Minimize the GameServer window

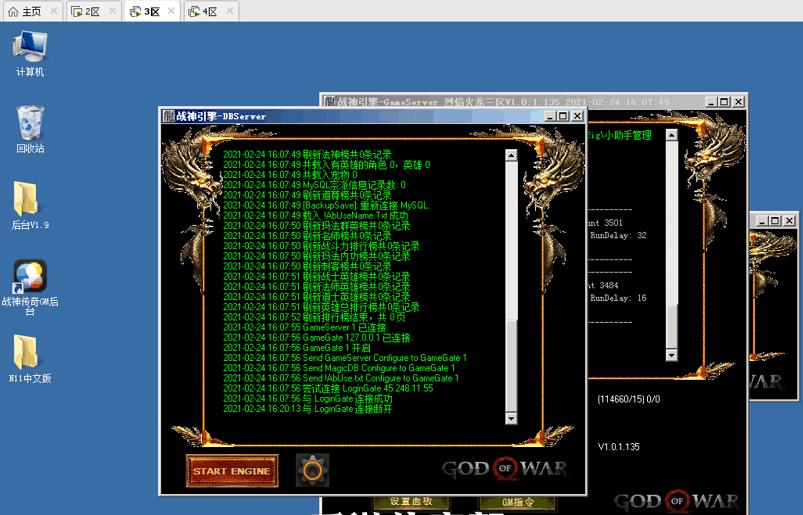pos(711,102)
